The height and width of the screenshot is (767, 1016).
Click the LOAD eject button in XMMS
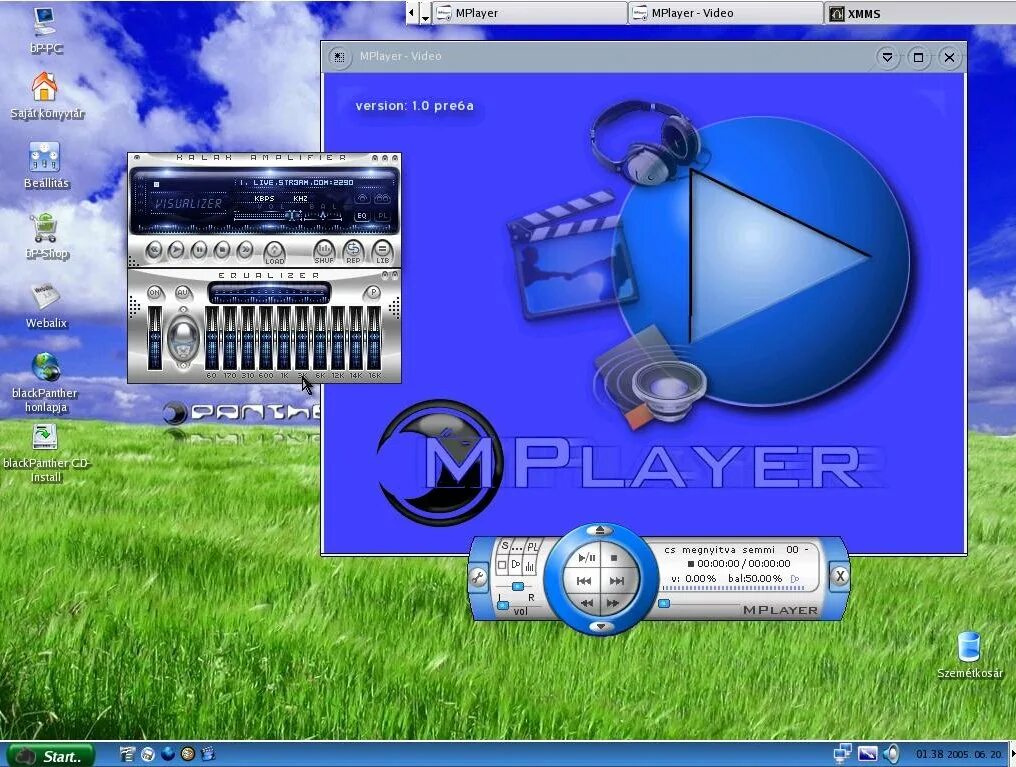pos(274,251)
